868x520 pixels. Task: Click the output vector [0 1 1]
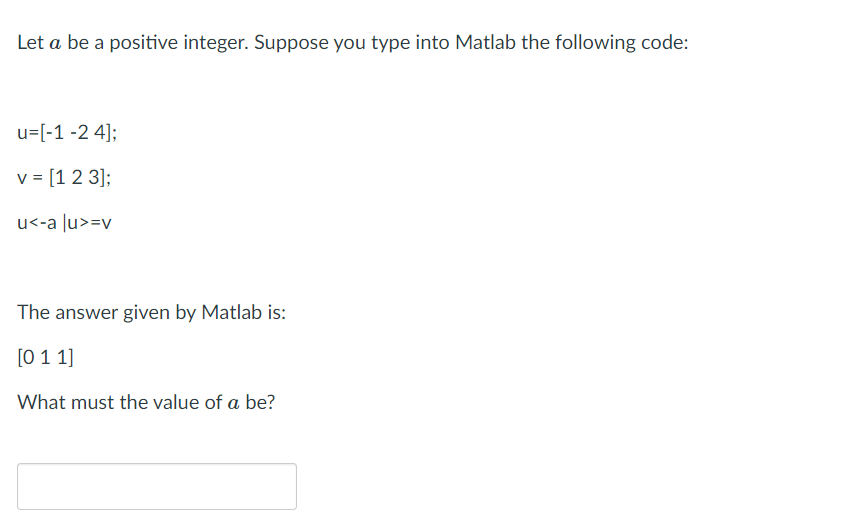click(x=45, y=357)
